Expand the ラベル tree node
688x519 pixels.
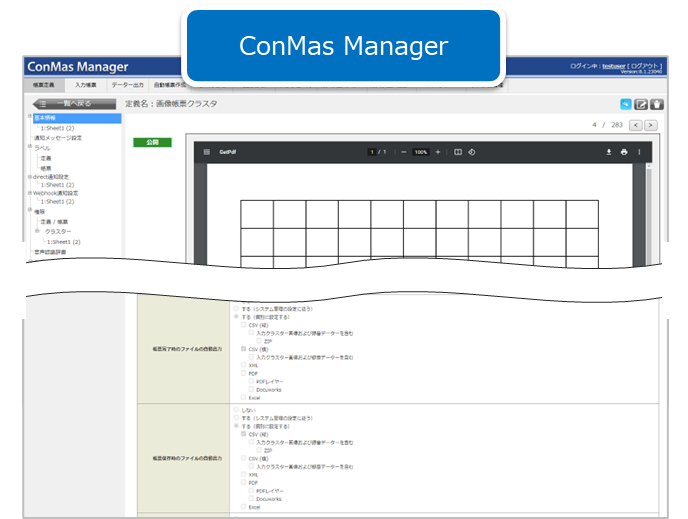tap(31, 148)
